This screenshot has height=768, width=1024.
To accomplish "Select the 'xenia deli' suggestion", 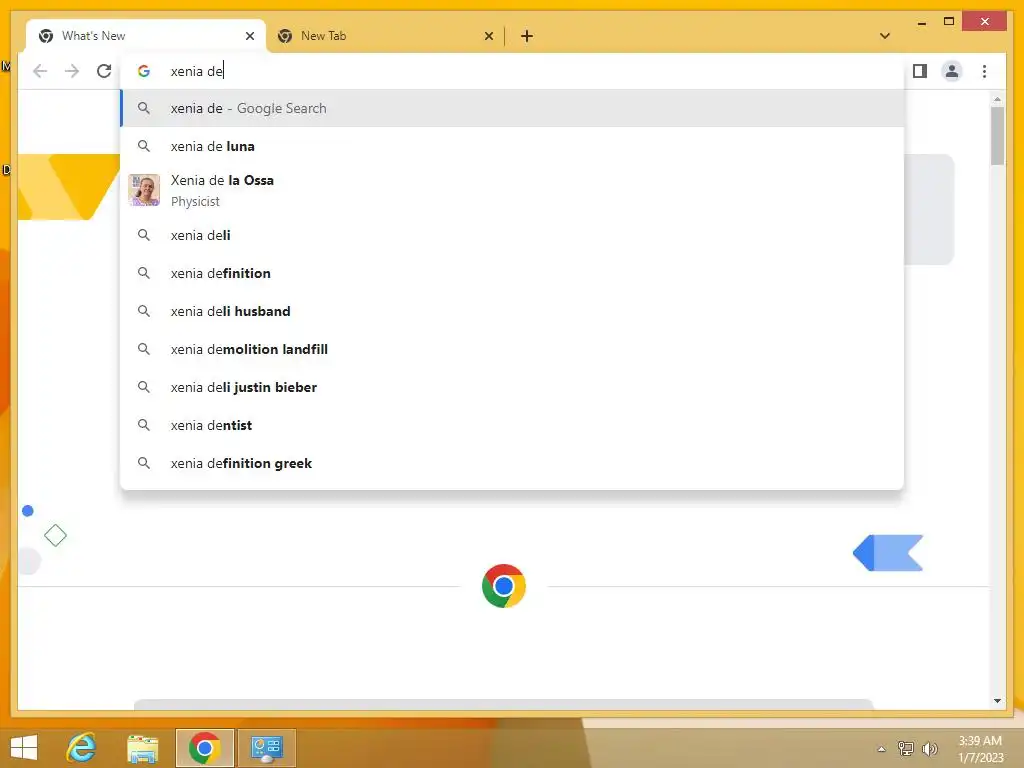I will 513,235.
